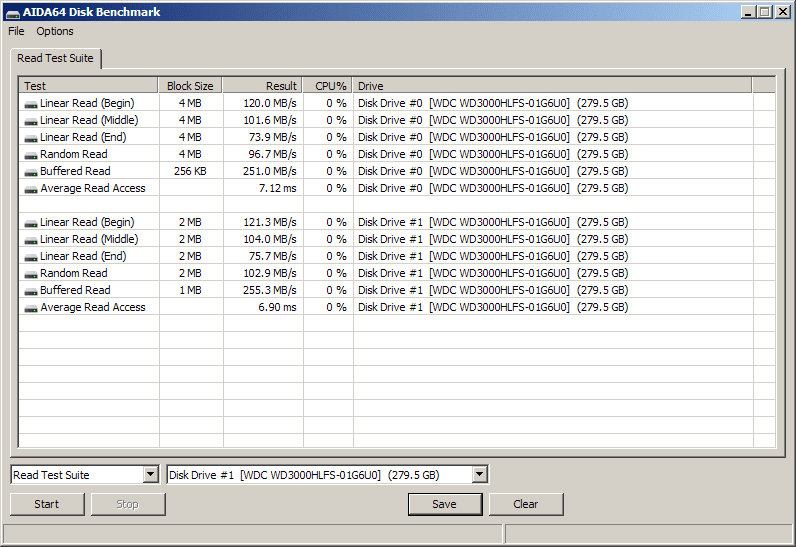Click disk icon of Random Read 4 MB row
Viewport: 796px width, 547px height.
[x=30, y=156]
